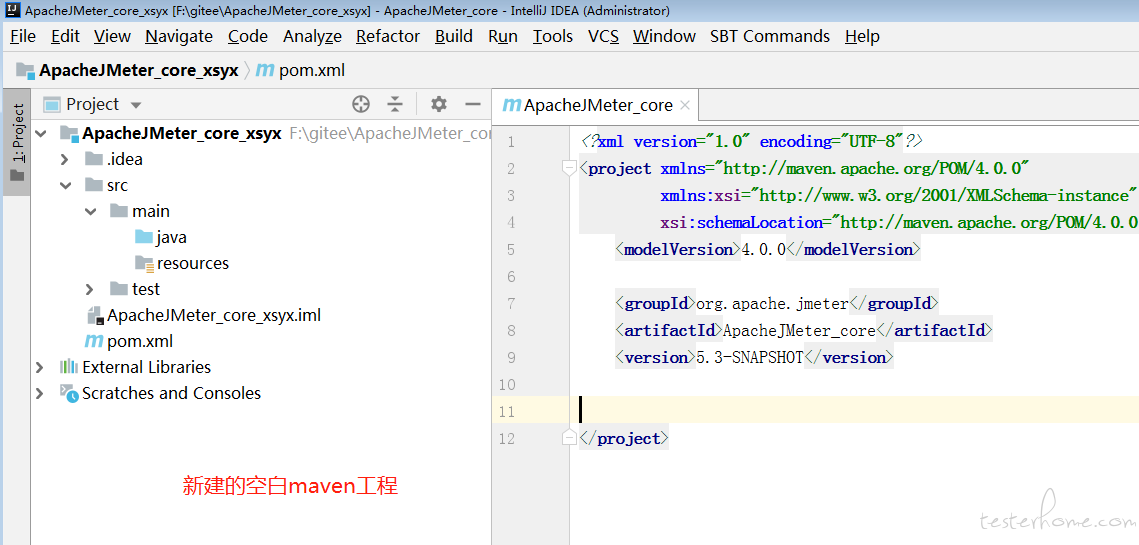This screenshot has width=1139, height=545.
Task: Open the View menu
Action: tap(113, 36)
